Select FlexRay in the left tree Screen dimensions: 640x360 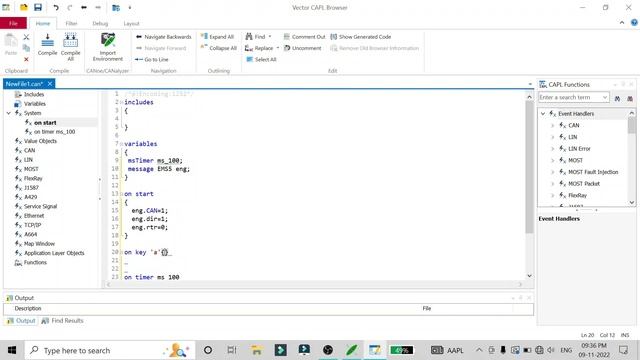[33, 178]
